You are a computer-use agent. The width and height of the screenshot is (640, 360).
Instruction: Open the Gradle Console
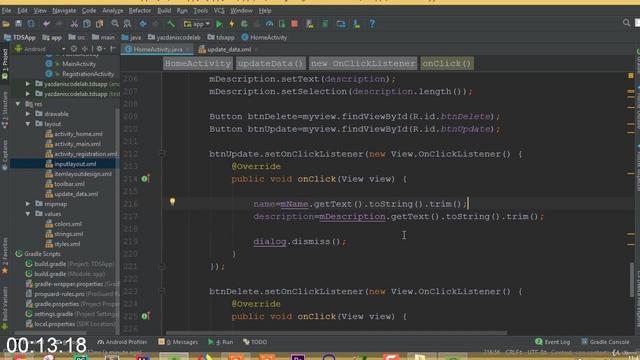(605, 342)
